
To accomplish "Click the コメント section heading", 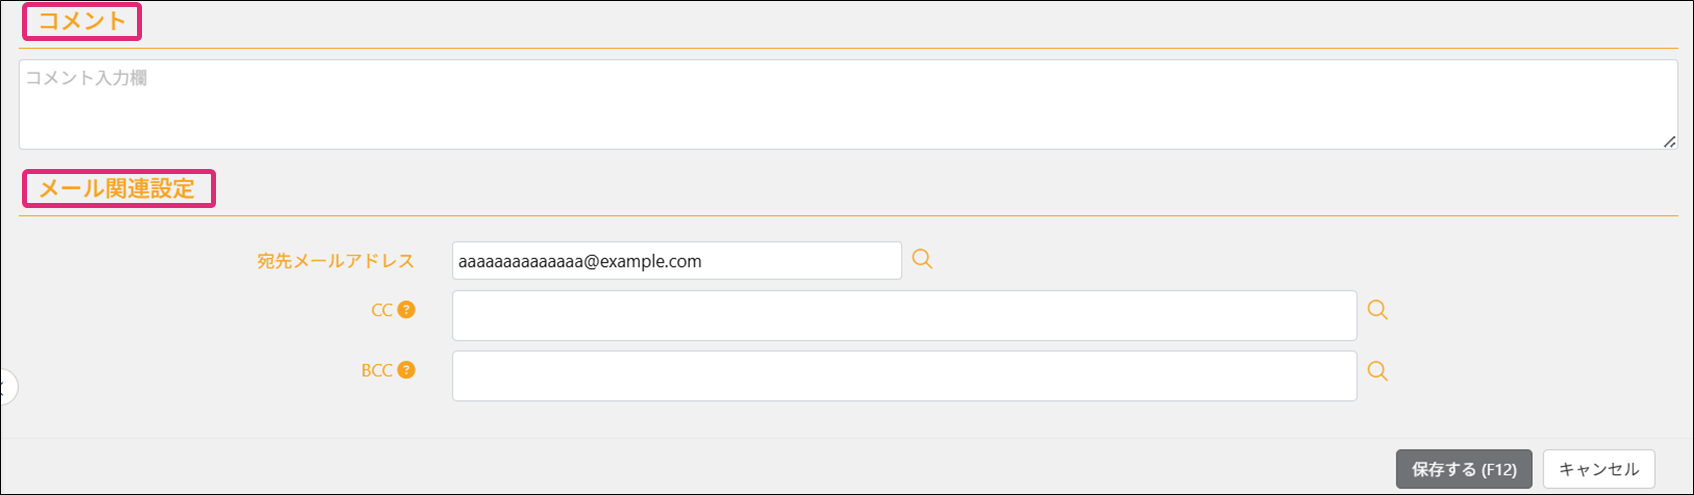I will click(x=82, y=21).
